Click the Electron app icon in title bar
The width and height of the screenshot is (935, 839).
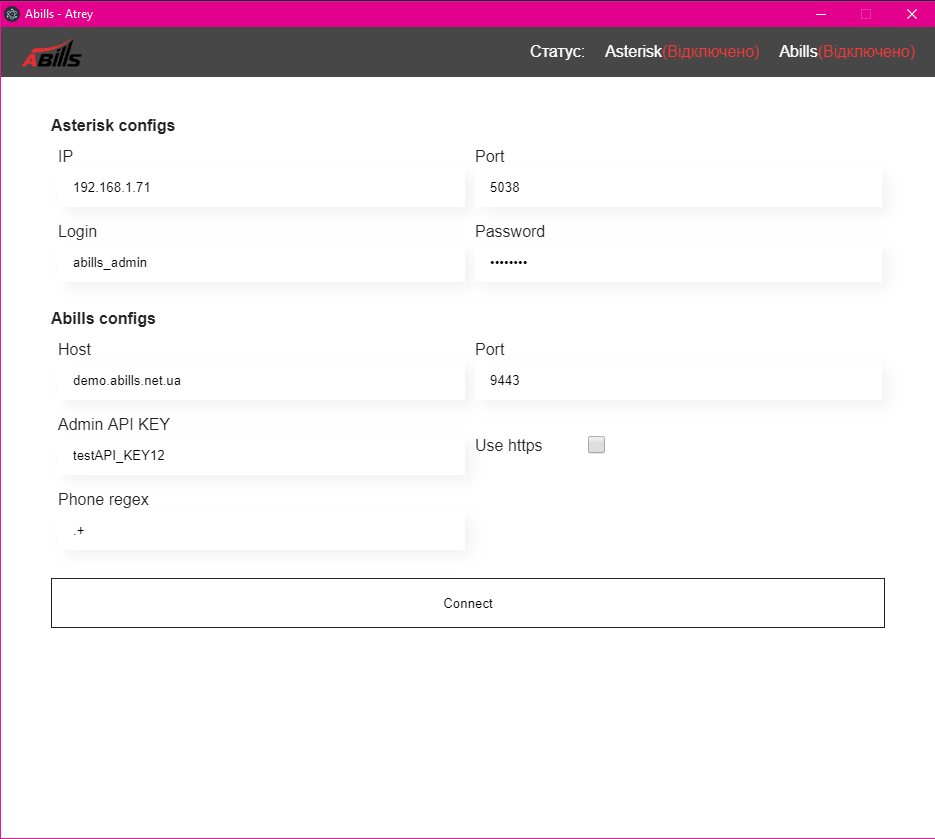[x=12, y=14]
